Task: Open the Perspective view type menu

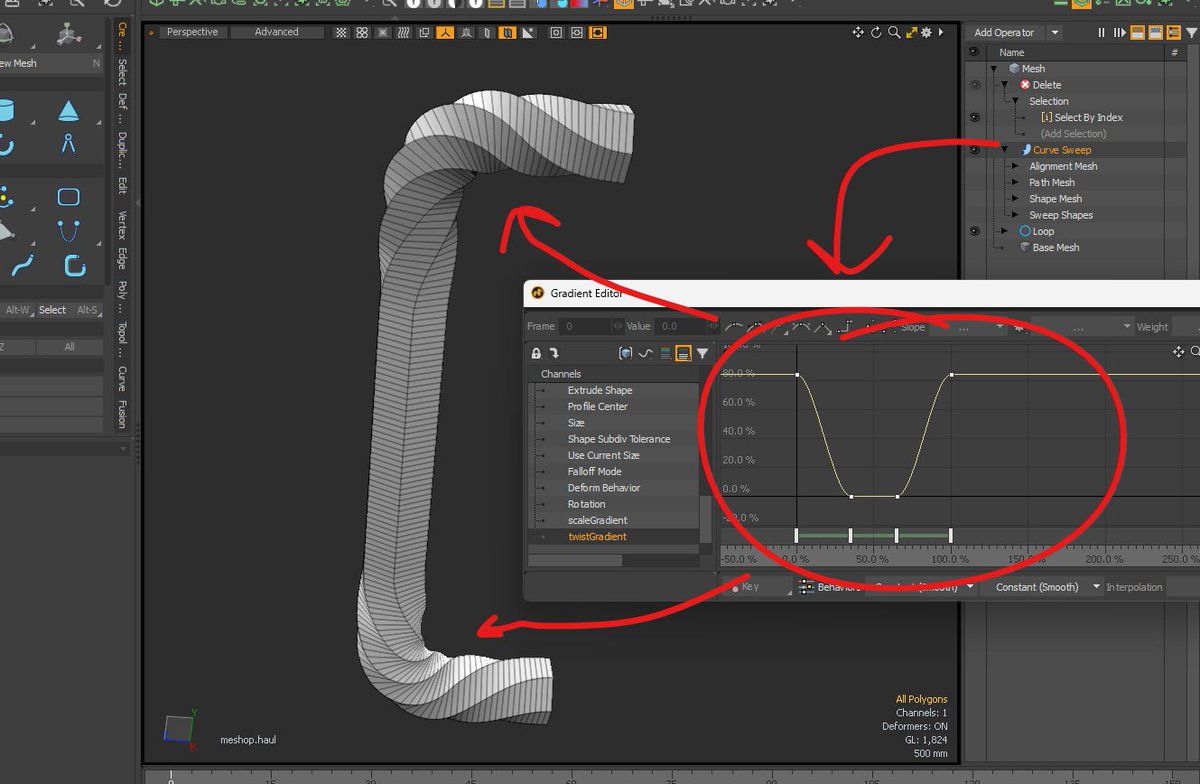Action: pyautogui.click(x=192, y=32)
